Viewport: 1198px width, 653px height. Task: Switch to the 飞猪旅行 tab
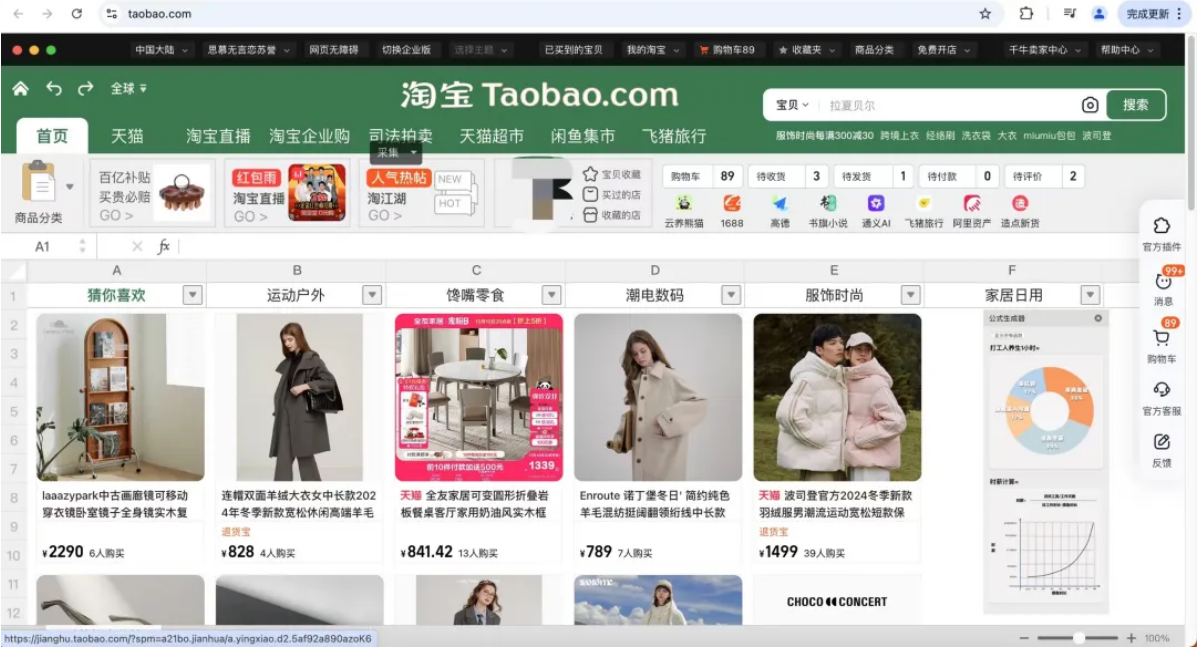click(x=674, y=136)
